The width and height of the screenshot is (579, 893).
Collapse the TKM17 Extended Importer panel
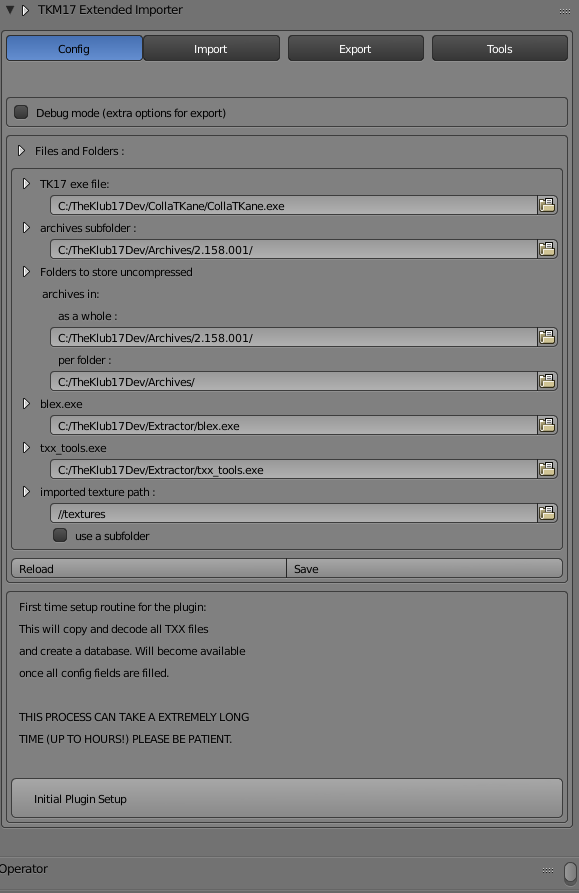coord(10,10)
